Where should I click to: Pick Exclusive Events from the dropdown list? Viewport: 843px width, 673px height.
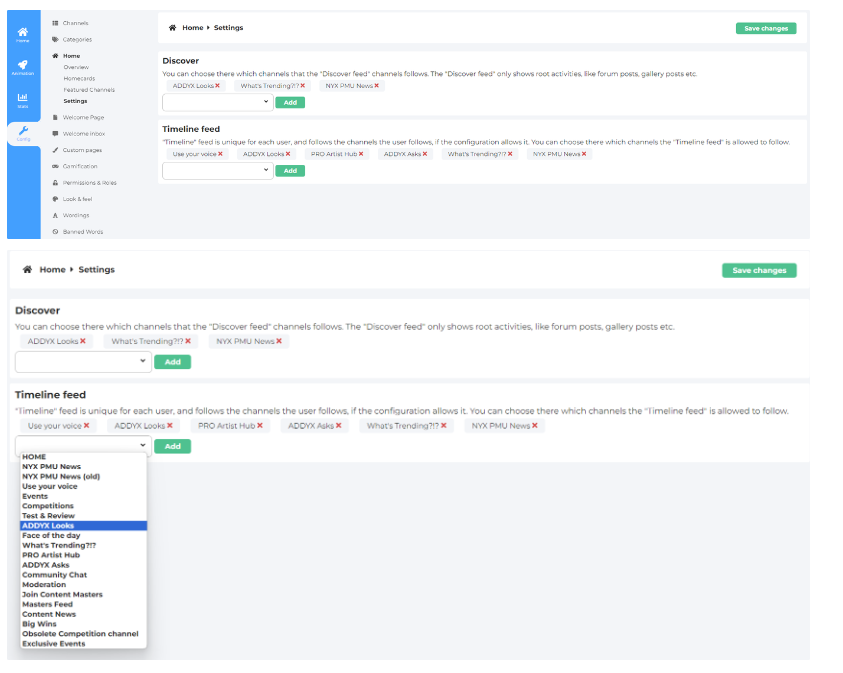point(53,644)
